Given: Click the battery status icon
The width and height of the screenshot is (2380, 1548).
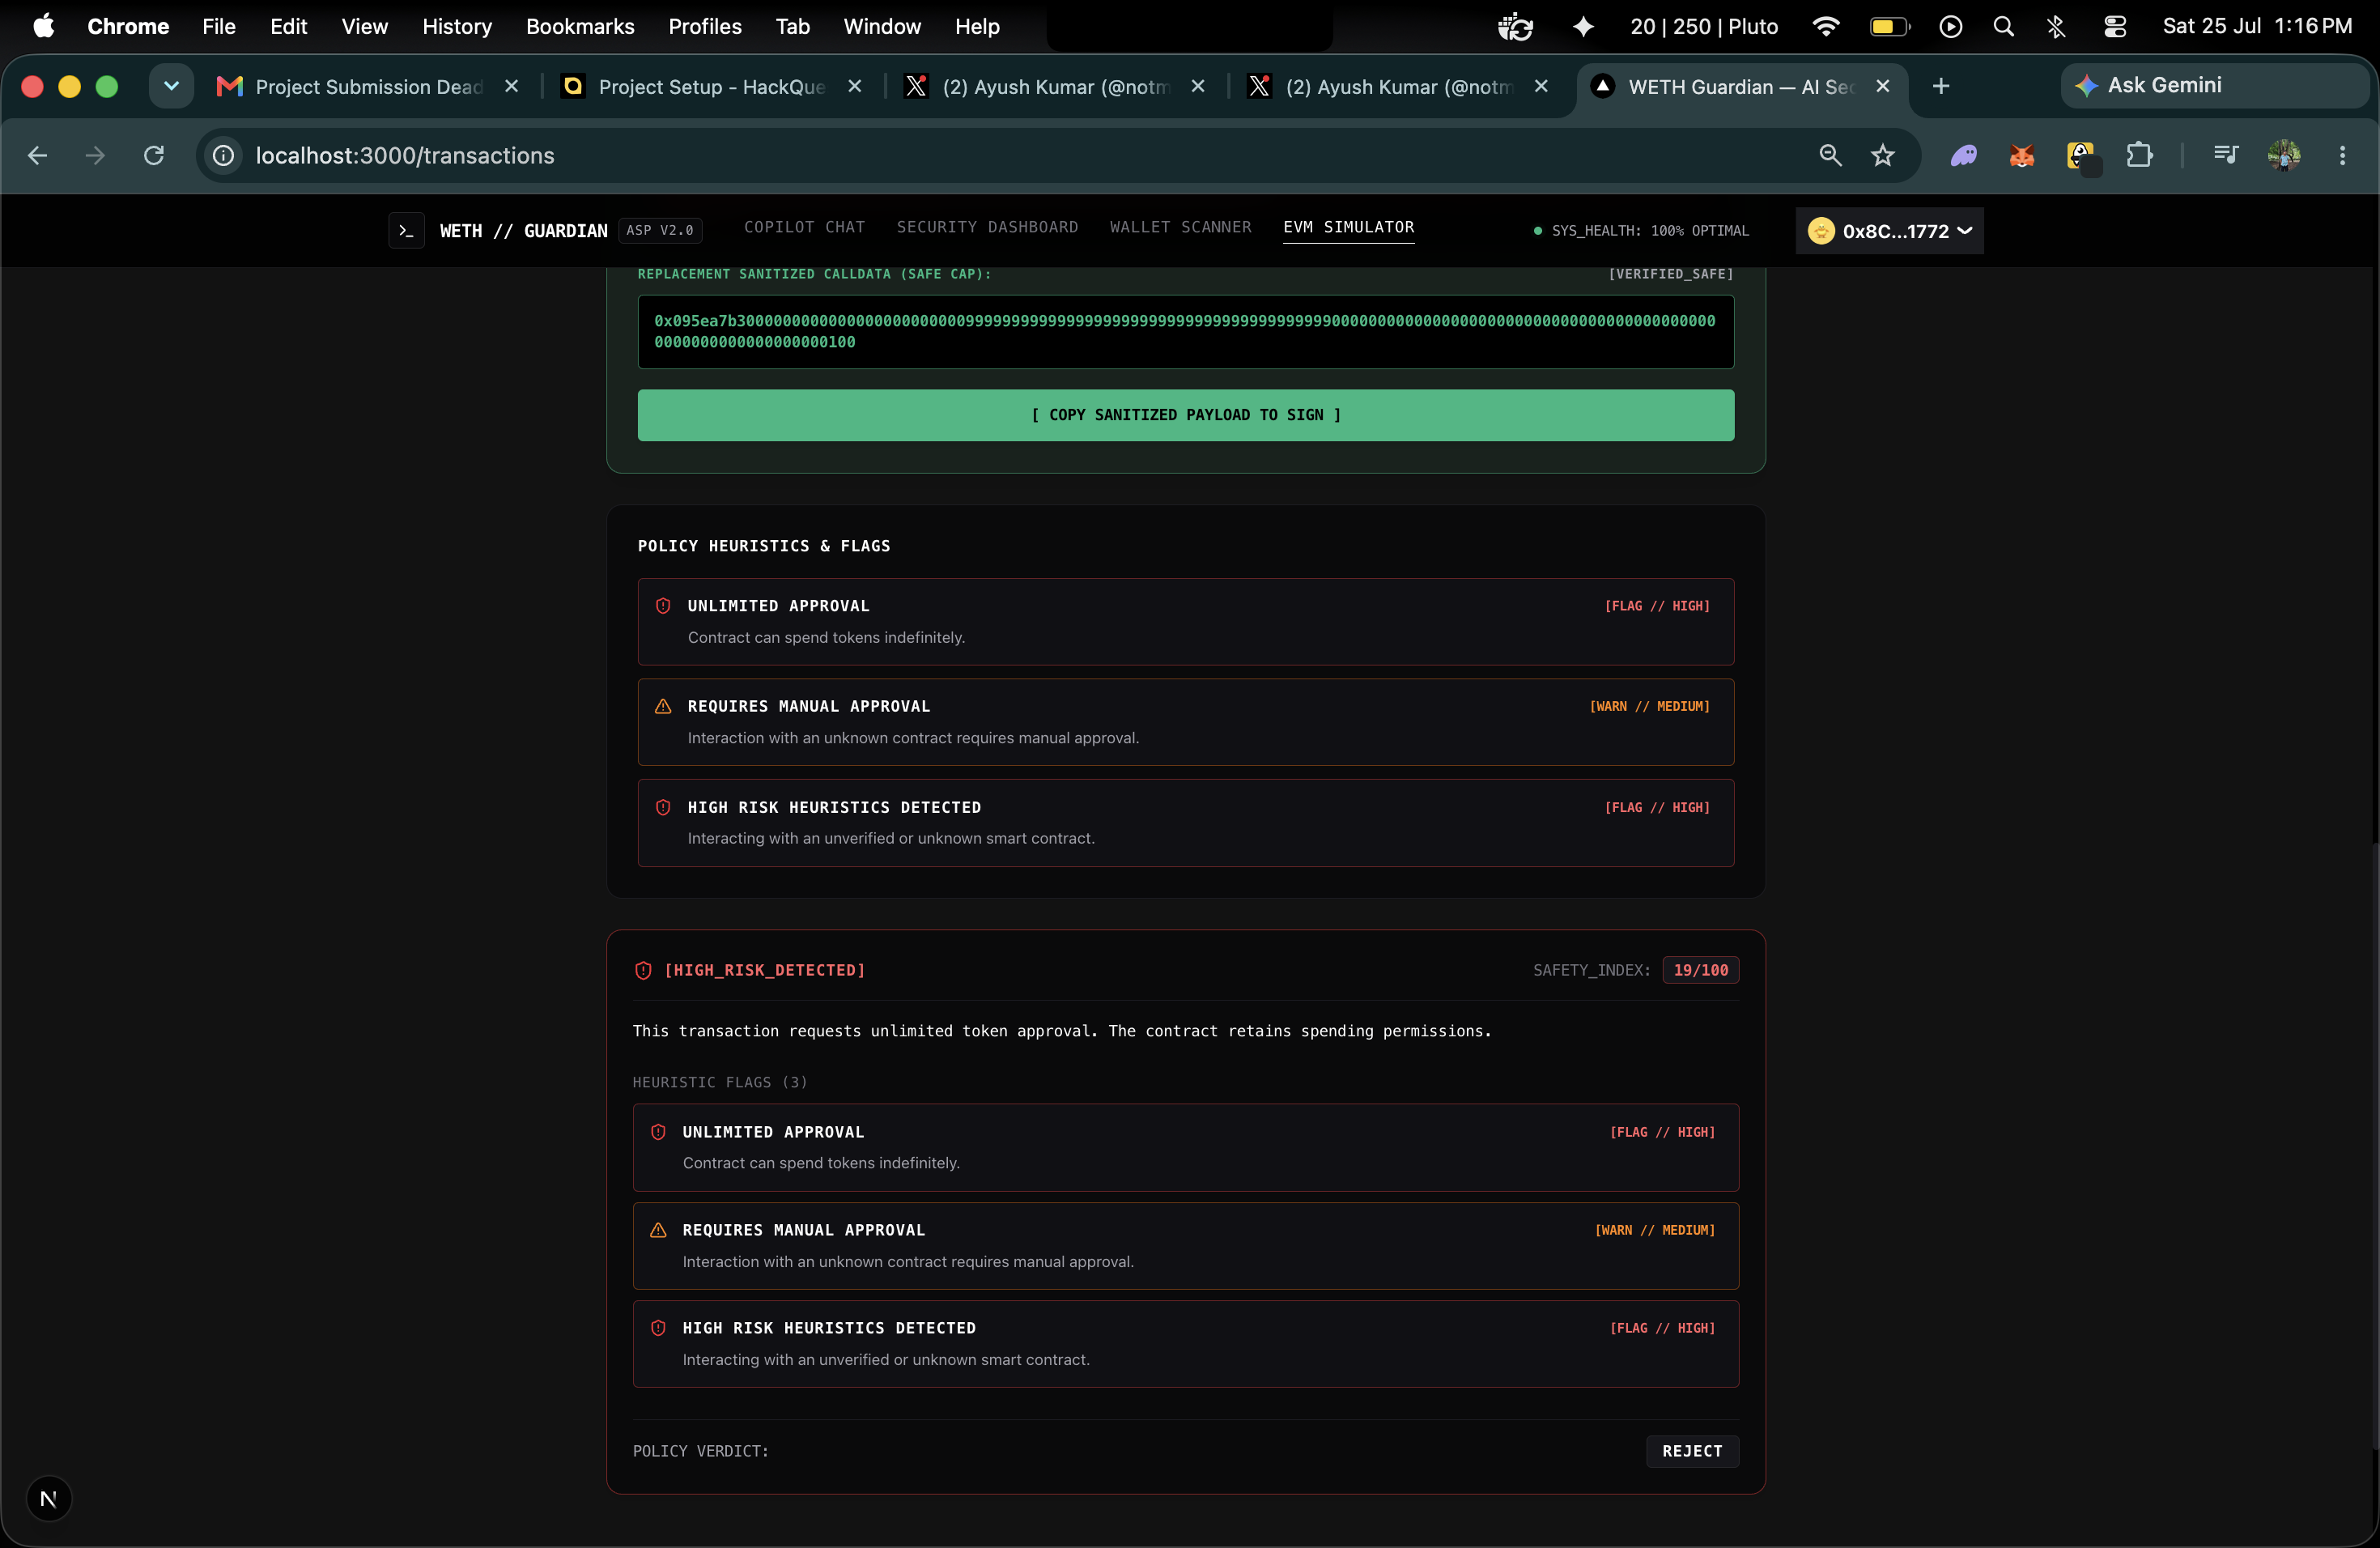Looking at the screenshot, I should (x=1889, y=27).
